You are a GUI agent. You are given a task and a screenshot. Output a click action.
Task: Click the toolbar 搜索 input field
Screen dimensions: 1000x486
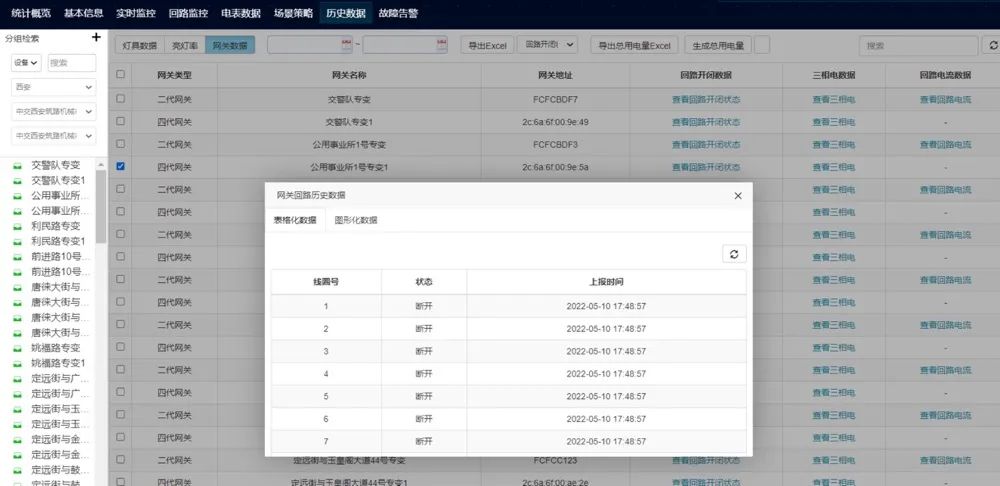[x=918, y=45]
